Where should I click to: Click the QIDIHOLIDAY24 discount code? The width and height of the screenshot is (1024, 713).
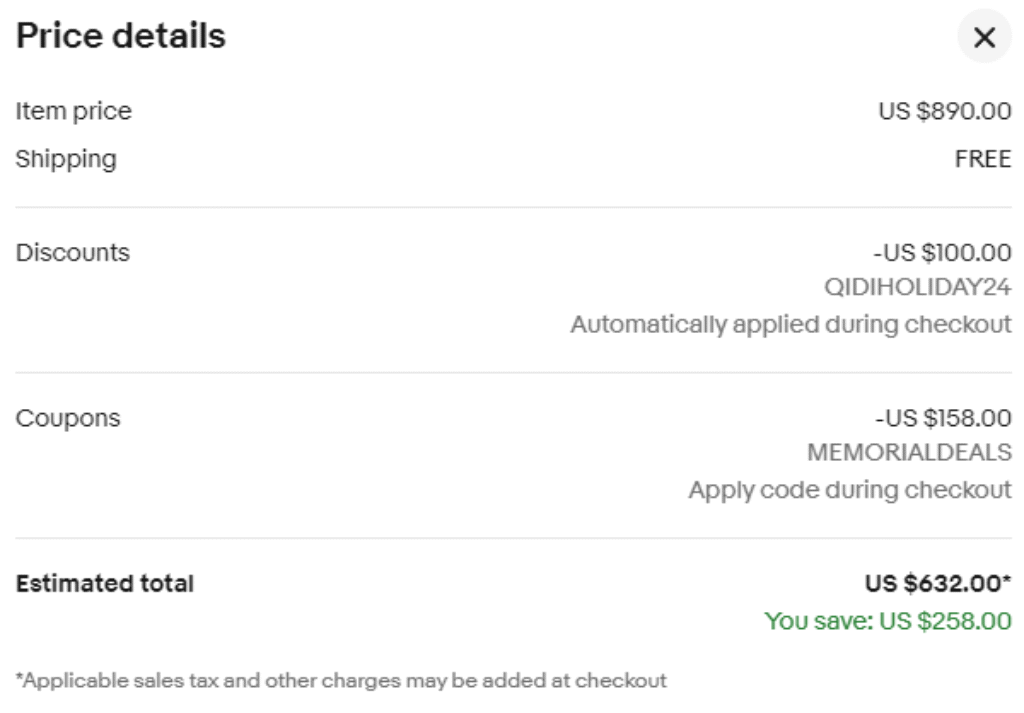coord(918,287)
